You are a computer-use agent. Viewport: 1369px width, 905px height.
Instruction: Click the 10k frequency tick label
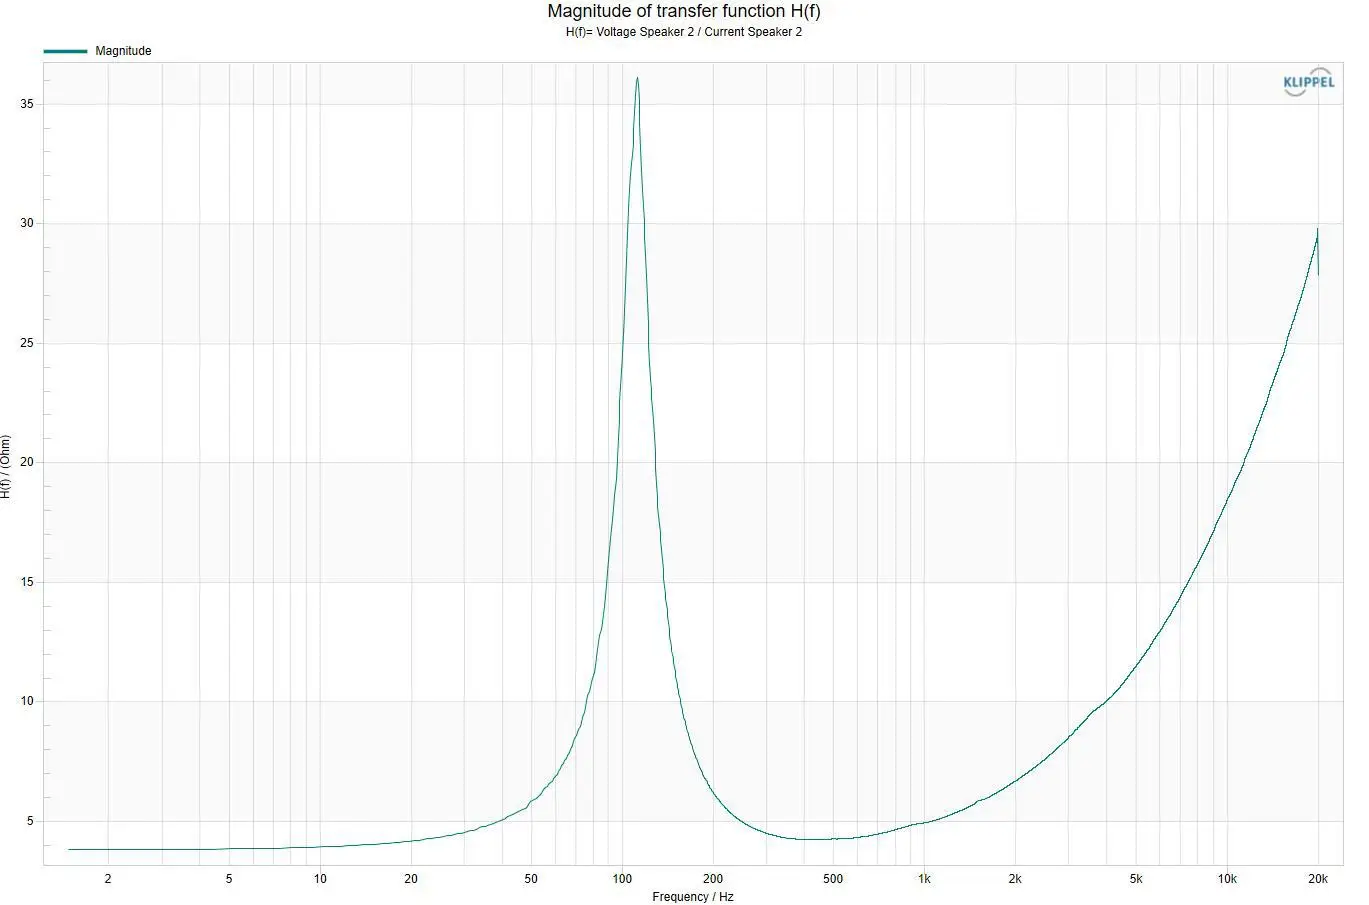point(1227,879)
